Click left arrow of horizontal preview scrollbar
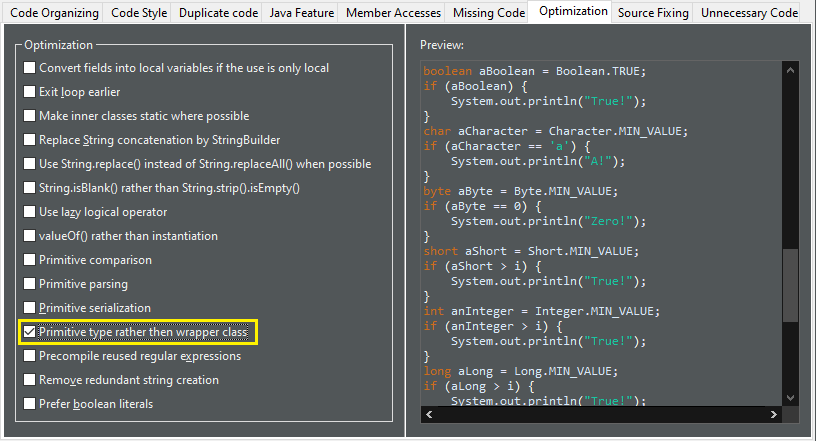 point(429,414)
